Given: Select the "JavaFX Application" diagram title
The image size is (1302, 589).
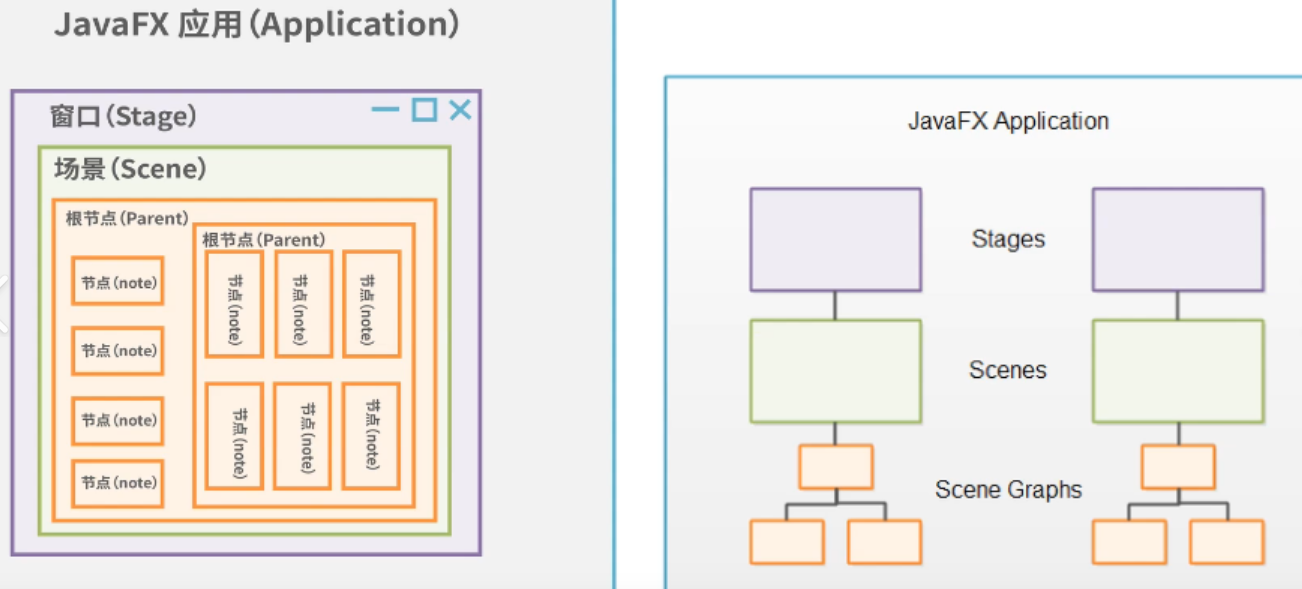Looking at the screenshot, I should 1008,121.
